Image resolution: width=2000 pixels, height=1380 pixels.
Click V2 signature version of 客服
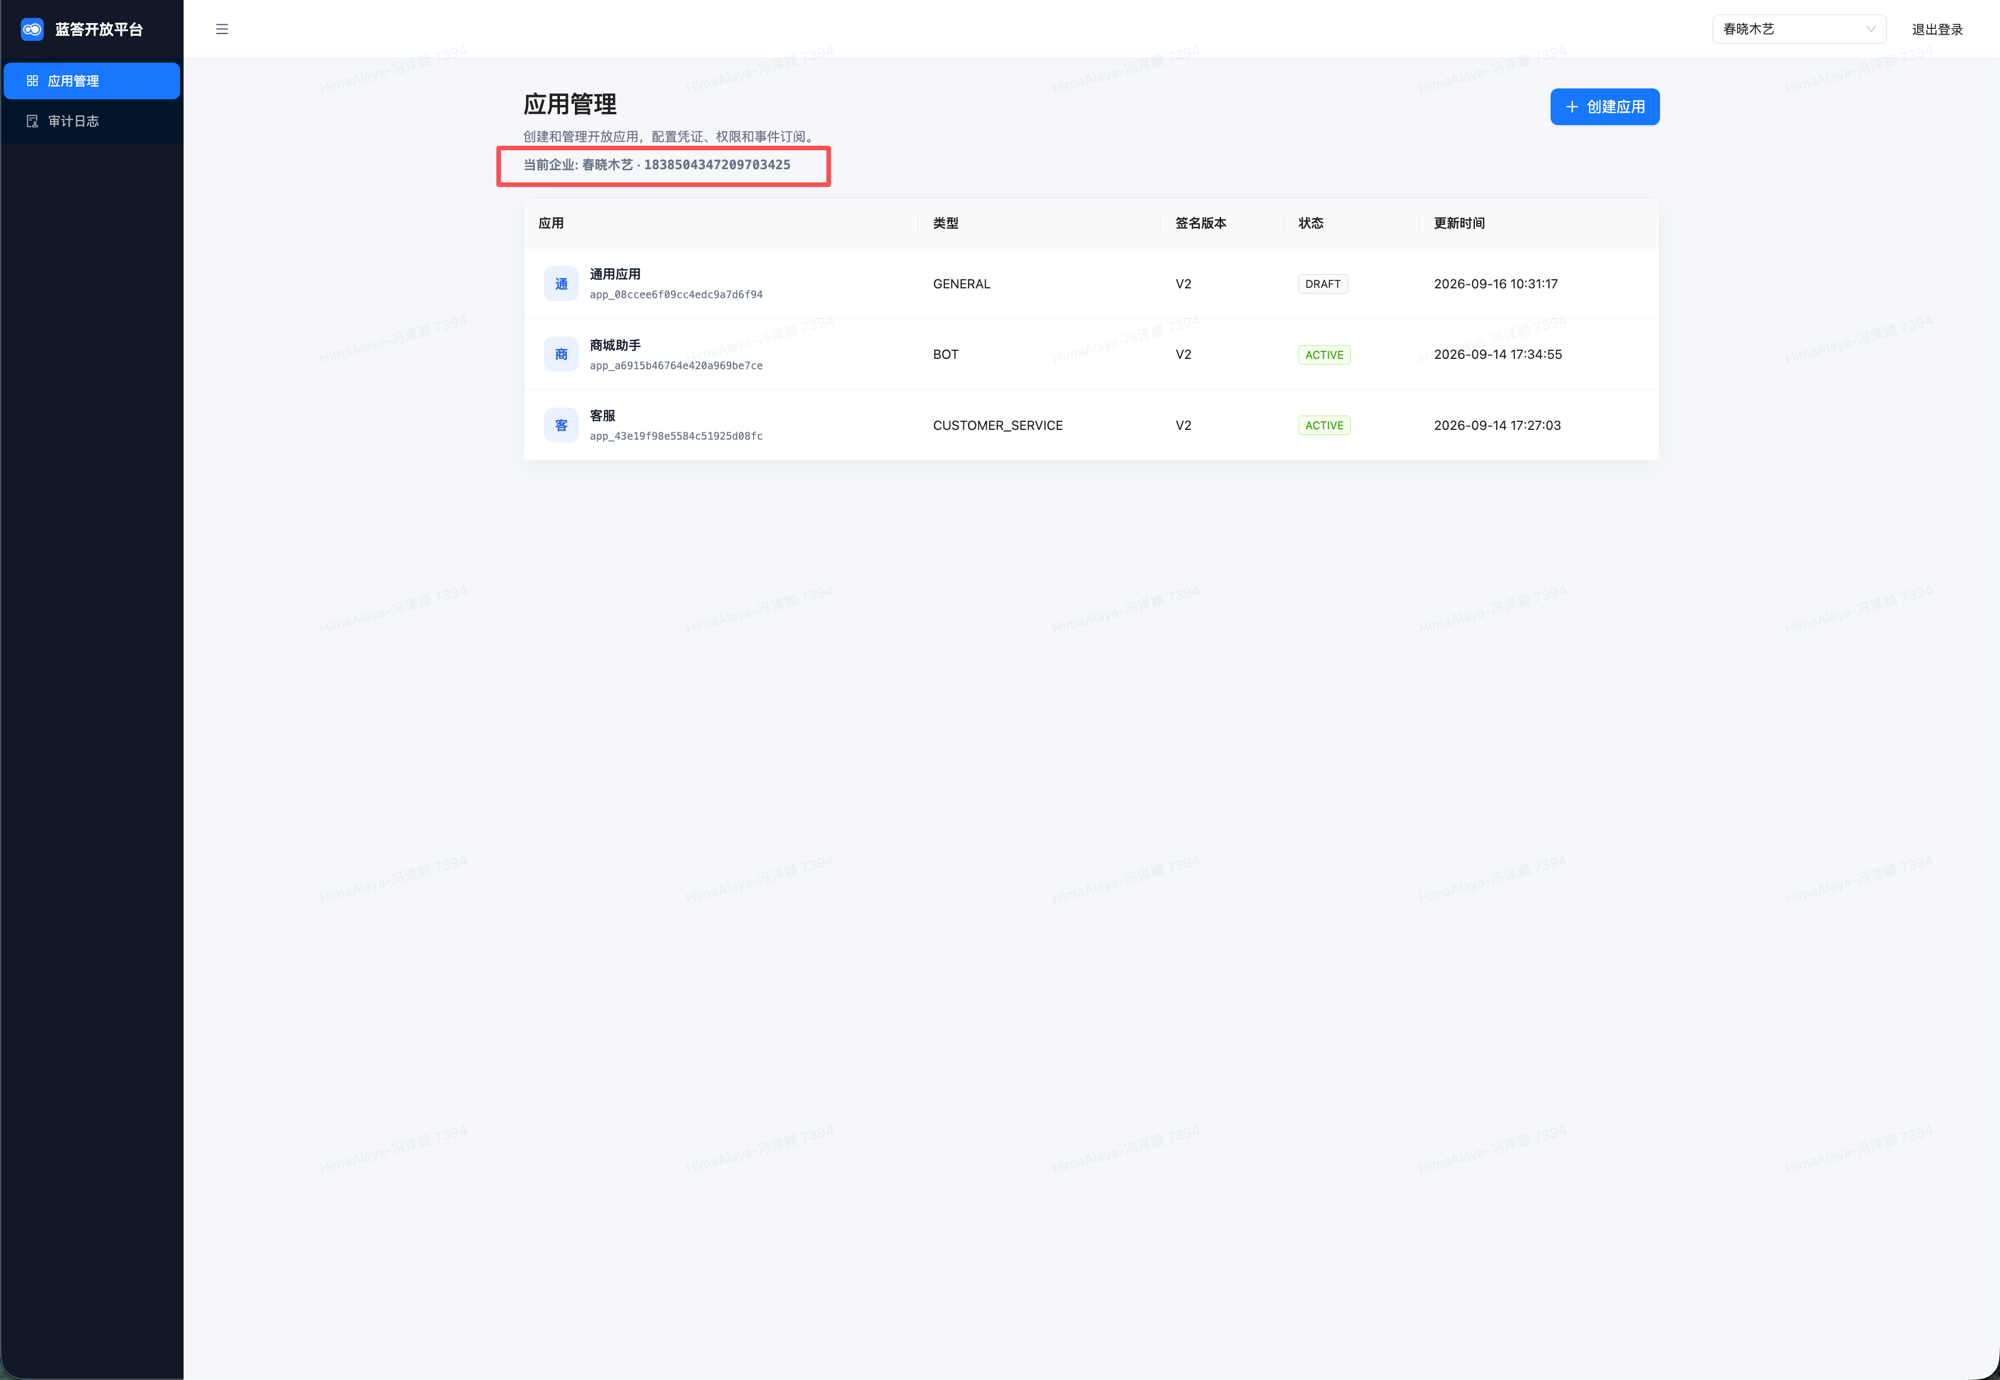[x=1183, y=425]
